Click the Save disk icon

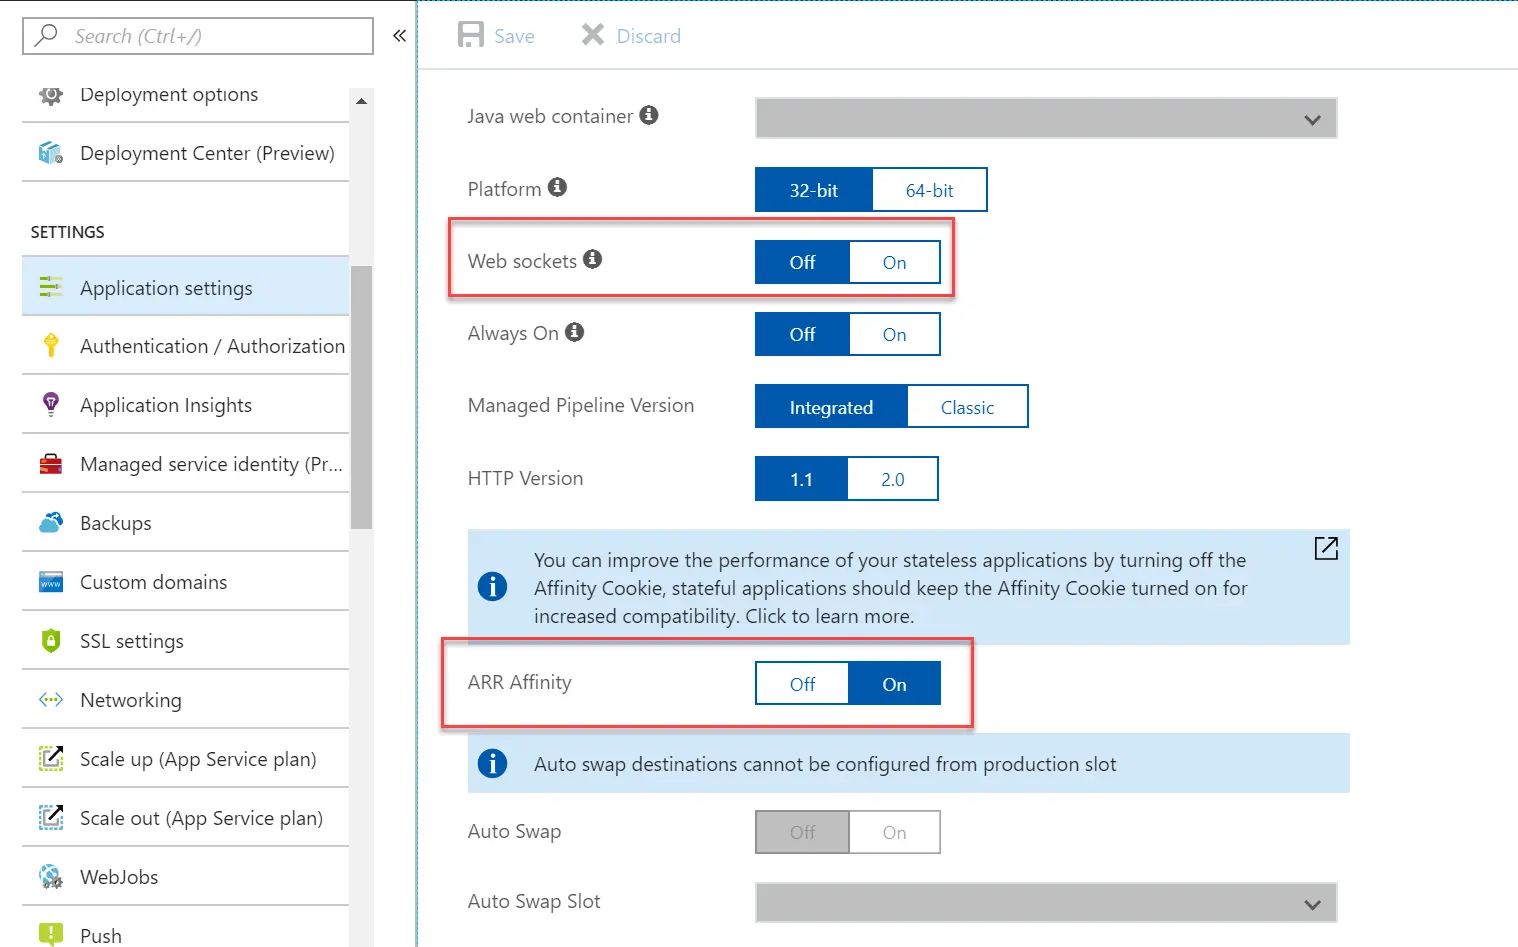[x=470, y=35]
